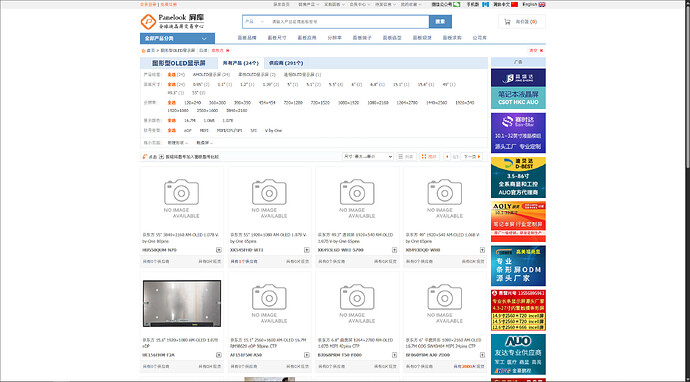Screen dimensions: 690x382
Task: Click the blue search button
Action: (x=440, y=22)
